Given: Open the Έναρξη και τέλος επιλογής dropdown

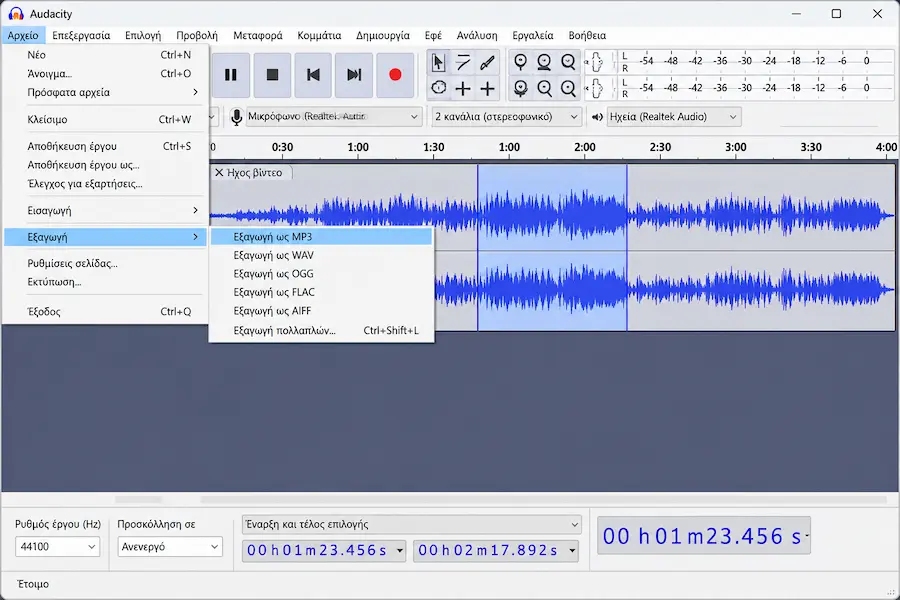Looking at the screenshot, I should pos(412,524).
